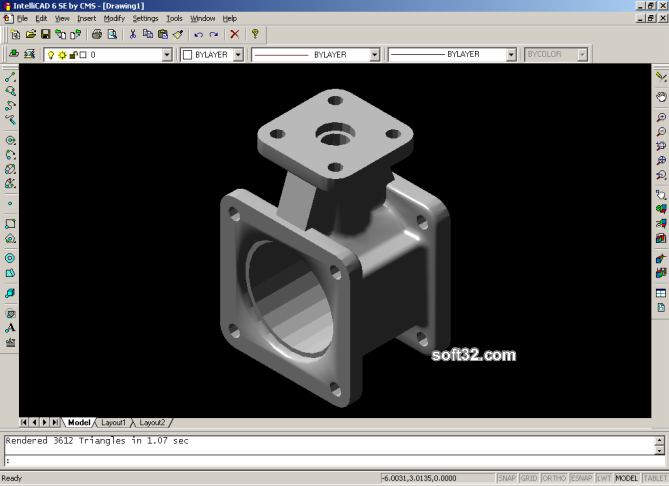Select the Ellipse tool in the draw toolbar

(x=10, y=169)
